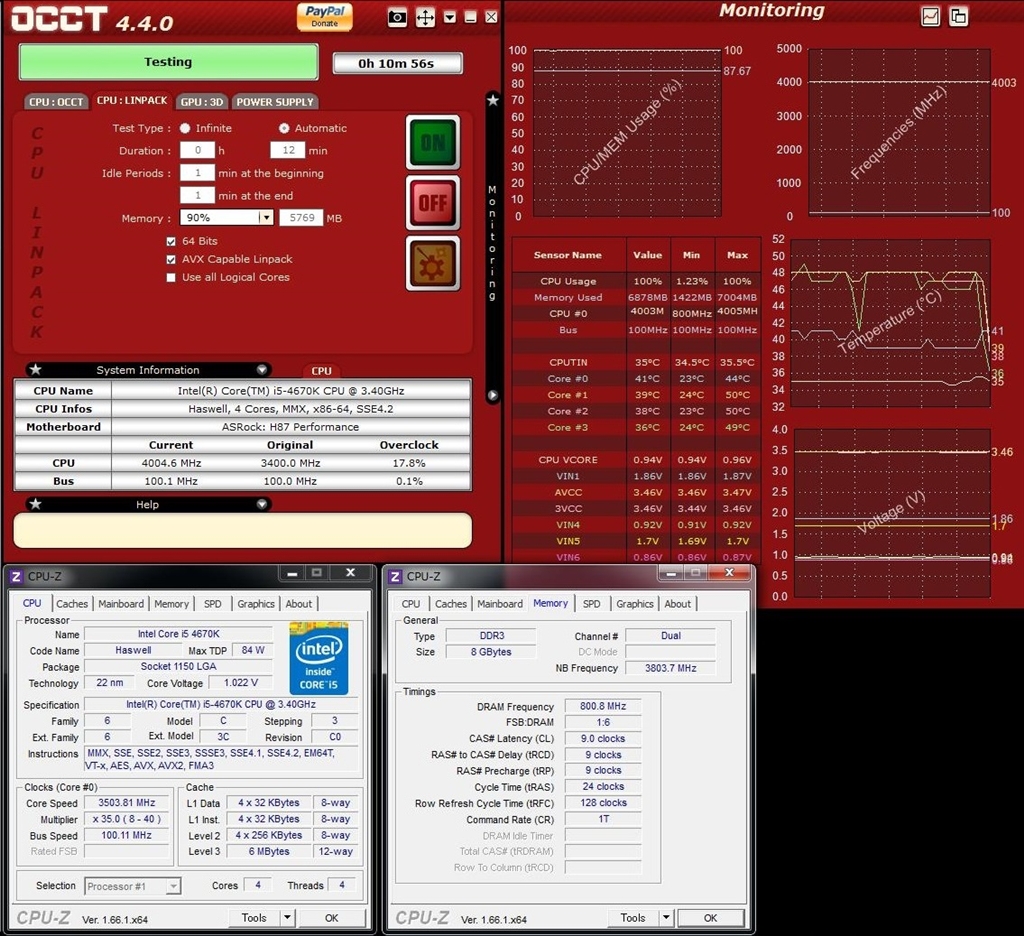Viewport: 1024px width, 936px height.
Task: Switch to the POWER SUPPLY tab
Action: [x=275, y=102]
